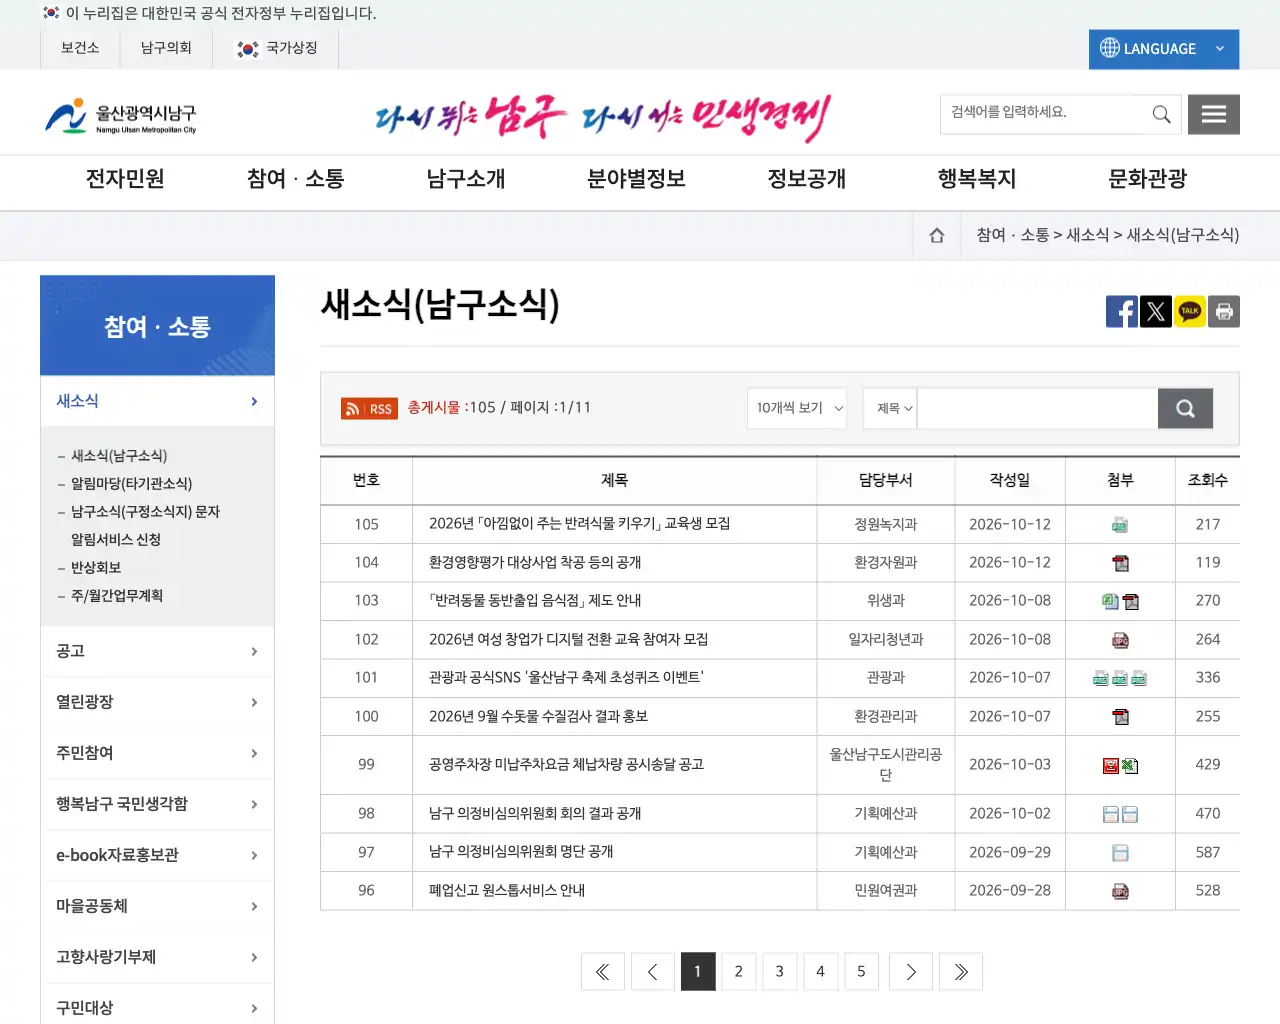
Task: Open 남구소개 main menu
Action: point(466,179)
